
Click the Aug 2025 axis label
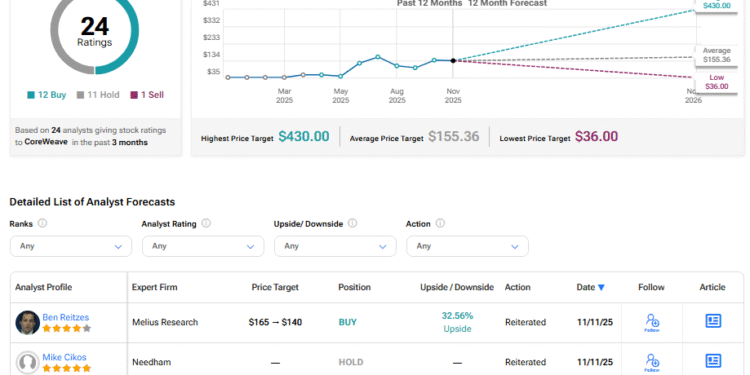point(397,96)
